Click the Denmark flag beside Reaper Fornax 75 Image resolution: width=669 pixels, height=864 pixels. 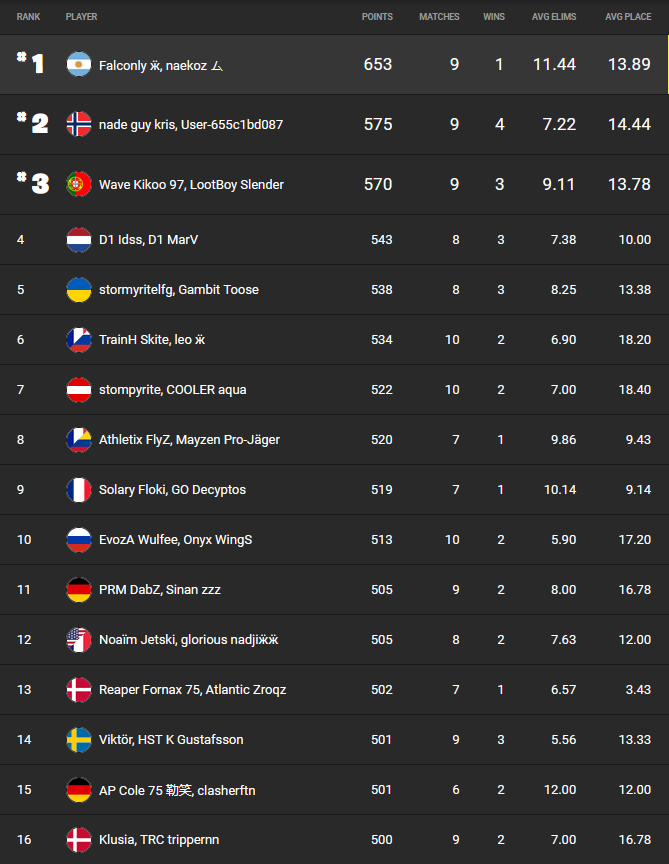click(78, 689)
